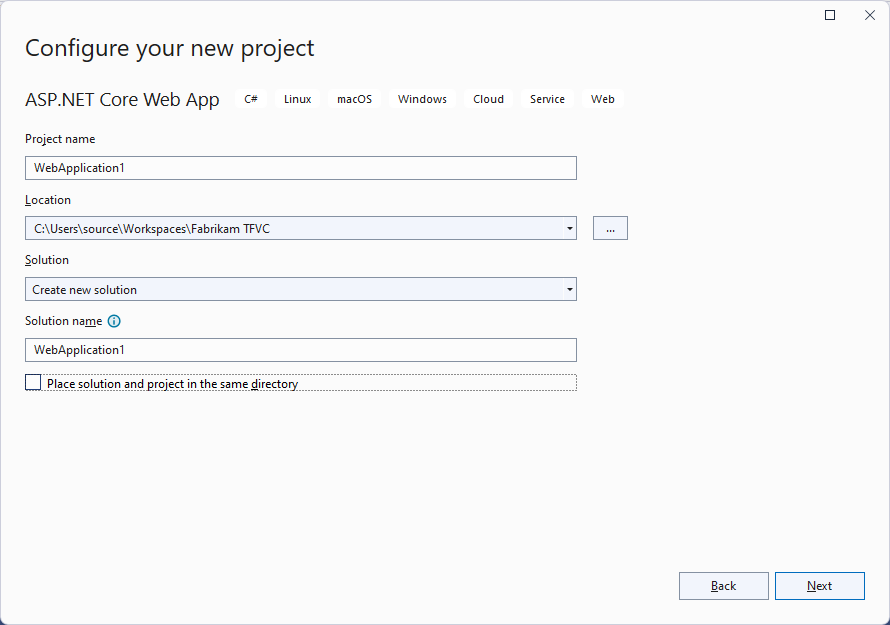This screenshot has height=625, width=890.
Task: Expand the Location path history list
Action: pyautogui.click(x=569, y=227)
